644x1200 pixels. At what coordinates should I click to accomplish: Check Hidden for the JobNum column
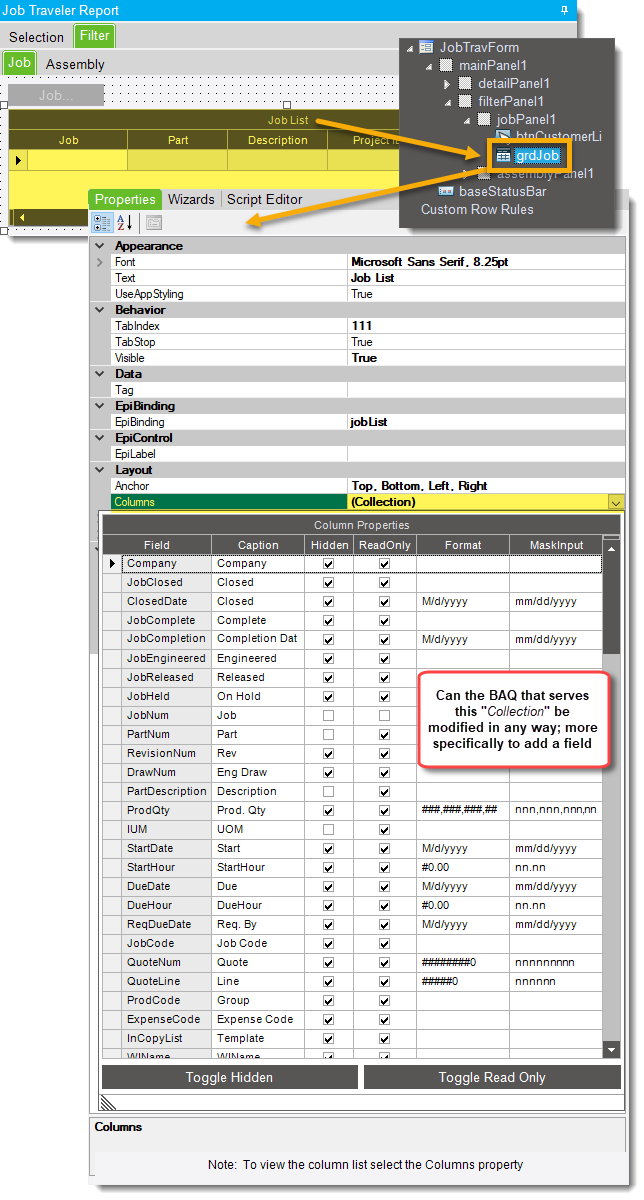click(x=328, y=716)
